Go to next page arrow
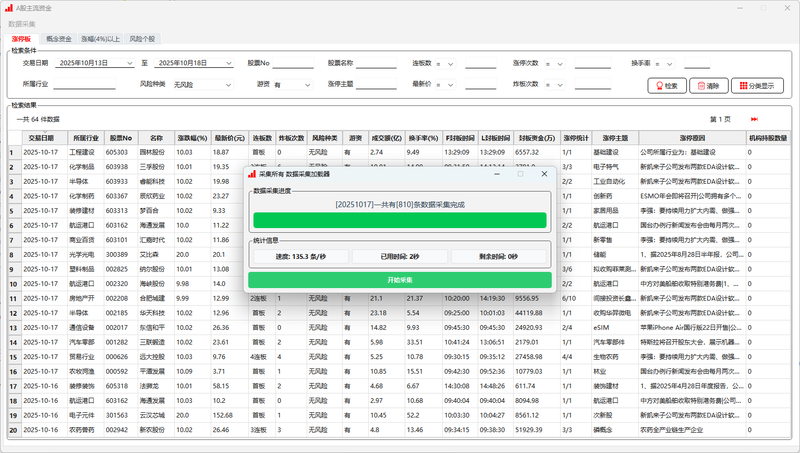 click(753, 119)
